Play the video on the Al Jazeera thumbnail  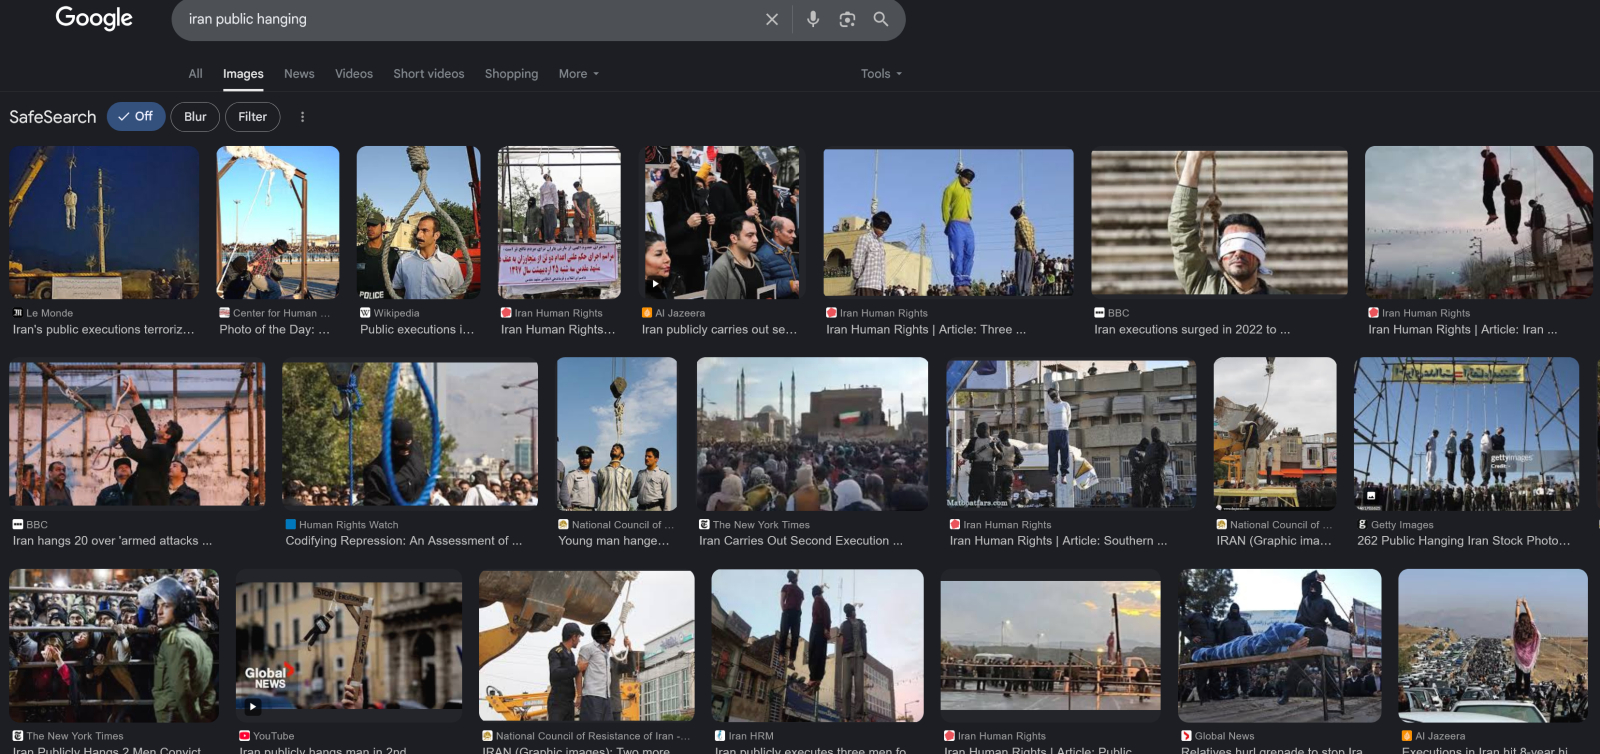point(655,284)
